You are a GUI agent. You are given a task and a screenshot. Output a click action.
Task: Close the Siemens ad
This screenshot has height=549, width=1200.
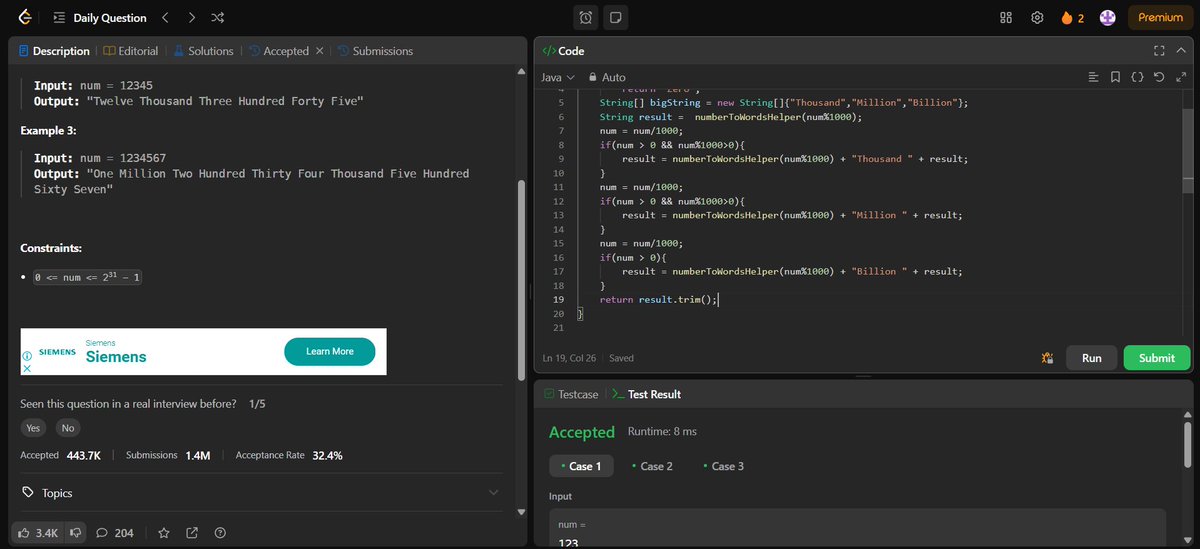click(x=27, y=368)
